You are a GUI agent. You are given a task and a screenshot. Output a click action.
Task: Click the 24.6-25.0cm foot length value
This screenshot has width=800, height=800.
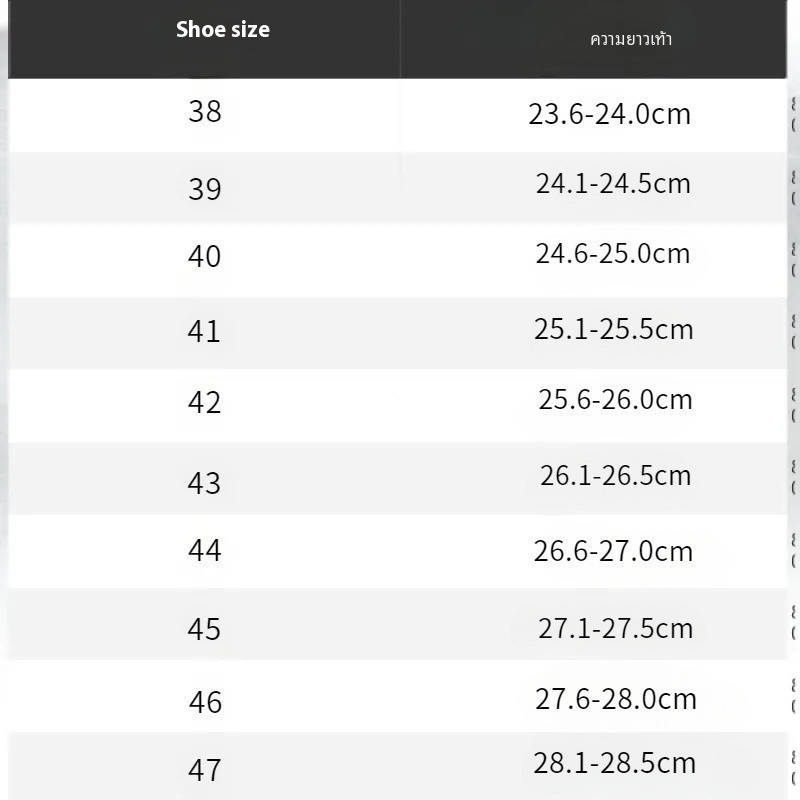[613, 254]
